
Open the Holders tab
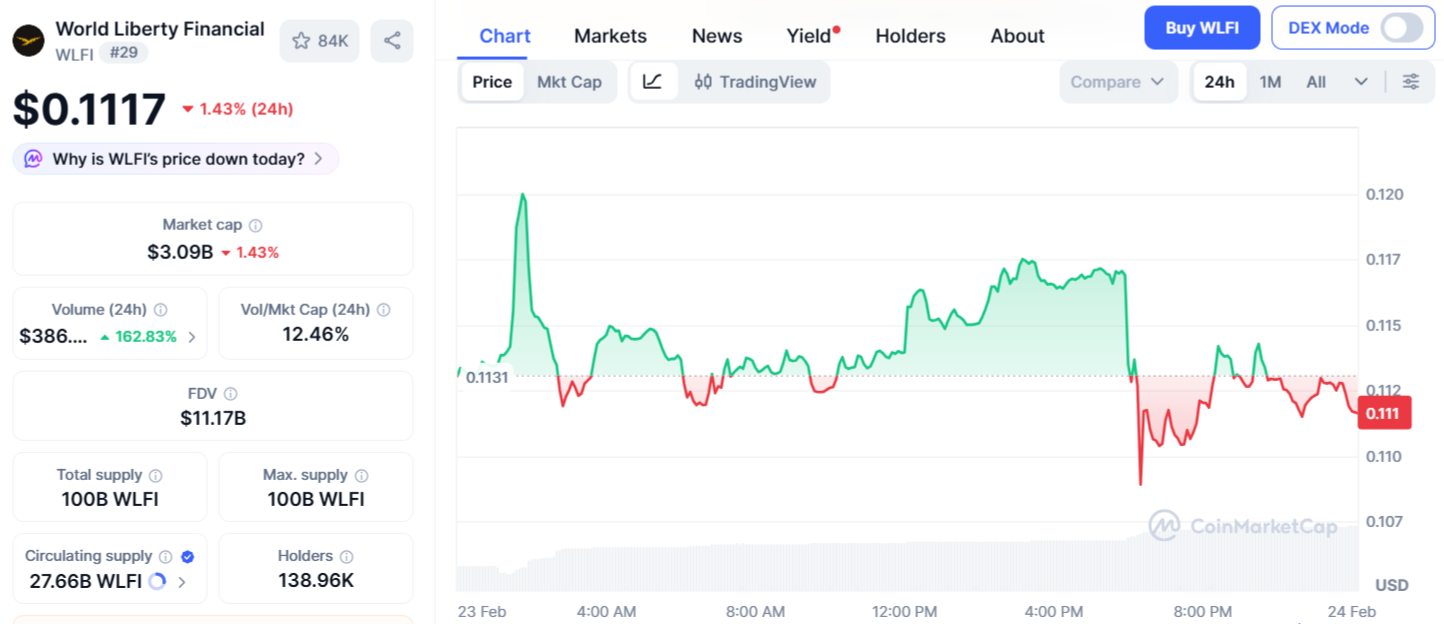[910, 36]
